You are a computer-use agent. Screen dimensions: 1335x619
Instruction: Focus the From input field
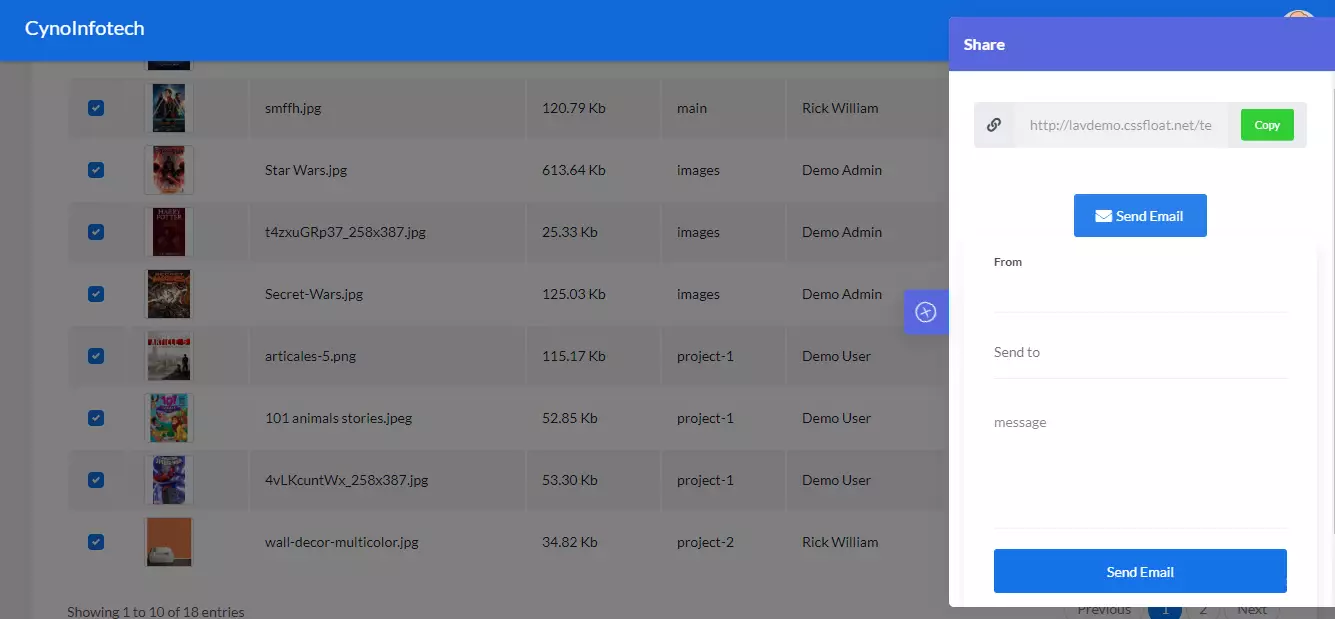coord(1140,292)
